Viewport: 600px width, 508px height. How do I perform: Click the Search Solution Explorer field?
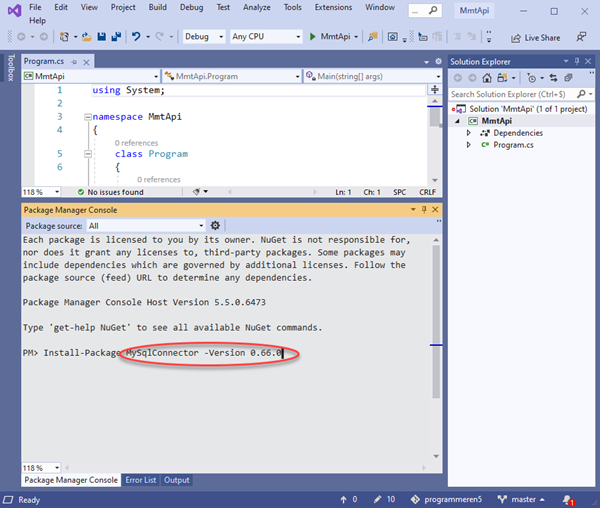coord(513,94)
